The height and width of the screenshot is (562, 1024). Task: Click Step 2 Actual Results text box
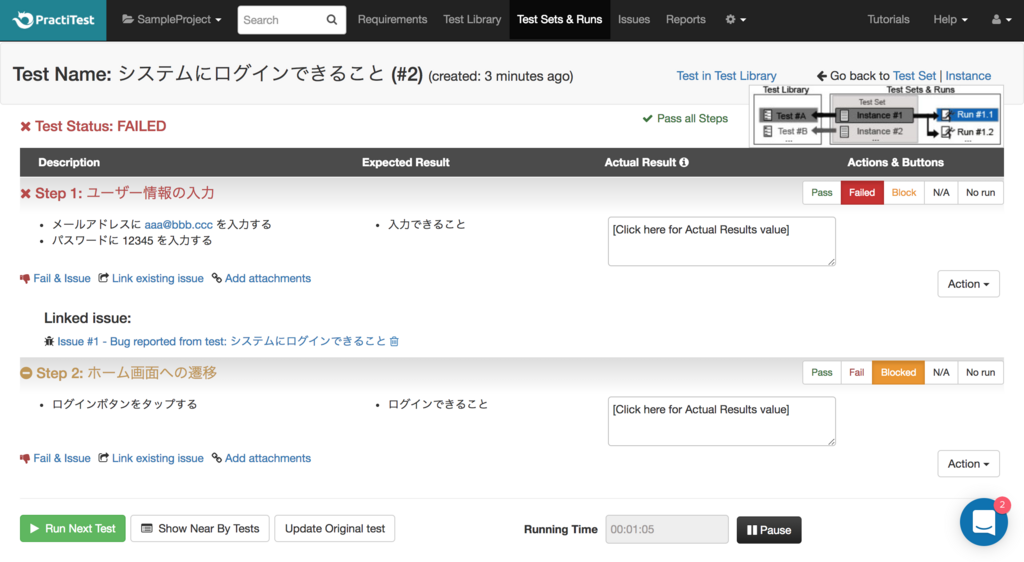pos(722,422)
